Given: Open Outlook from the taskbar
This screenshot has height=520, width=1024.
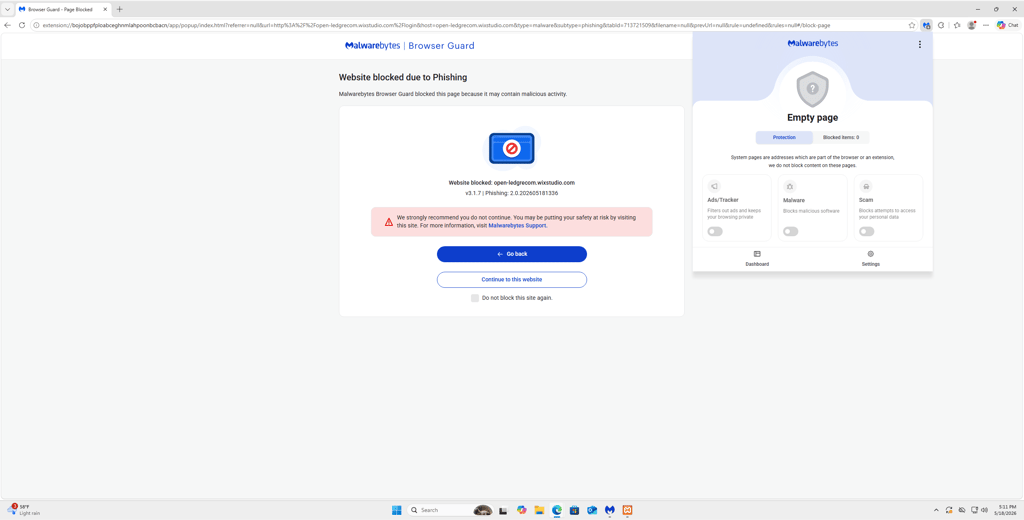Looking at the screenshot, I should (592, 510).
